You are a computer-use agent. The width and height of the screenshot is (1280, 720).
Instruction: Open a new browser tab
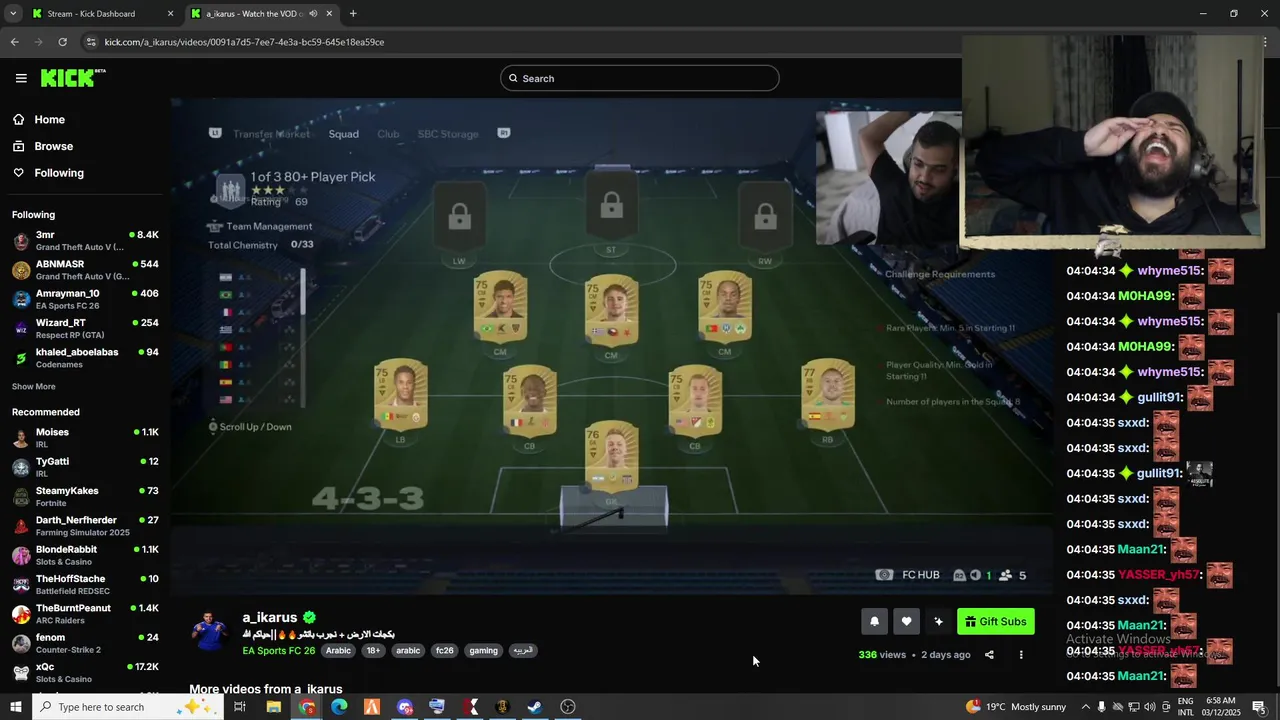[353, 14]
